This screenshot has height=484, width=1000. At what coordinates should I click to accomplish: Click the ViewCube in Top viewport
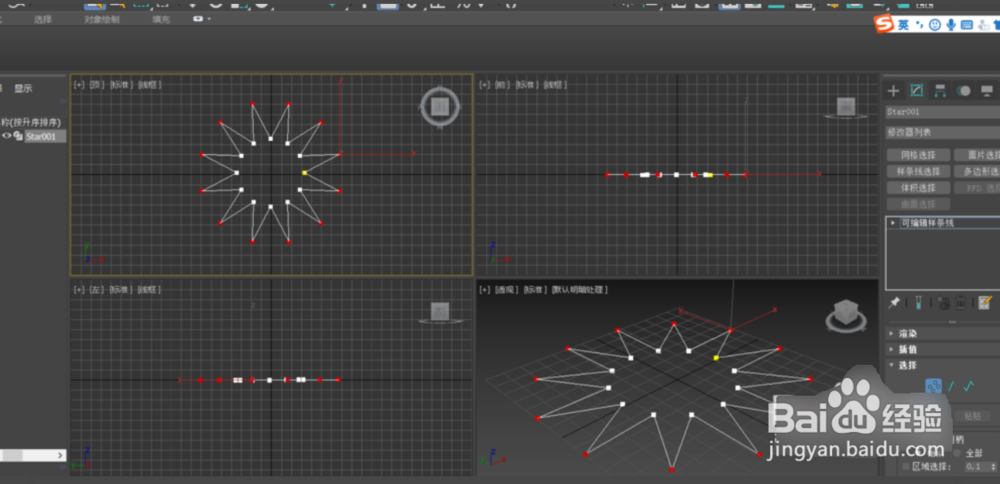click(x=439, y=106)
